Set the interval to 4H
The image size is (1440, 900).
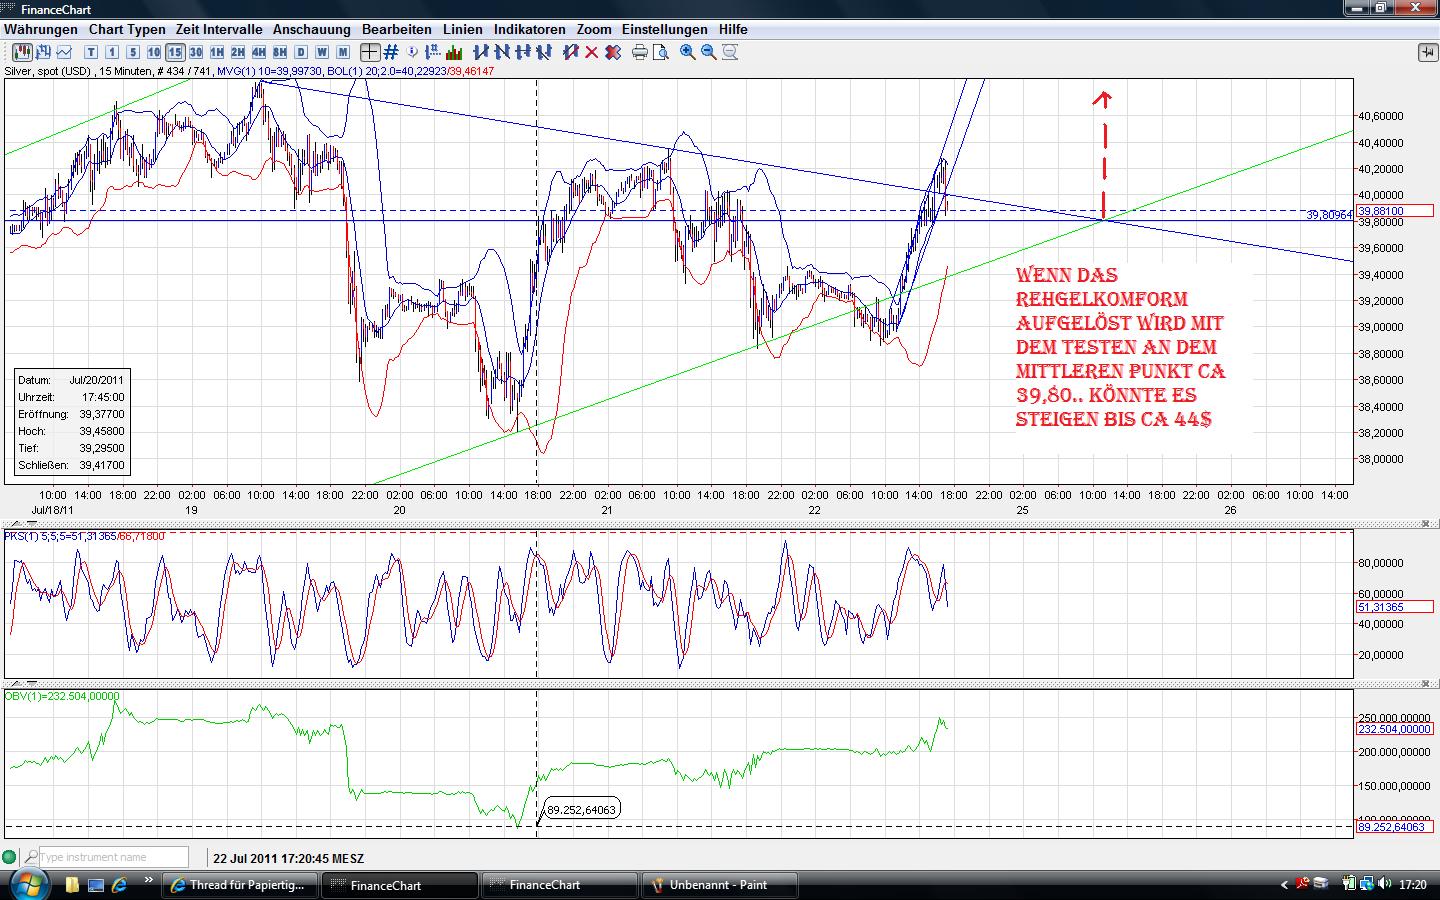point(259,52)
